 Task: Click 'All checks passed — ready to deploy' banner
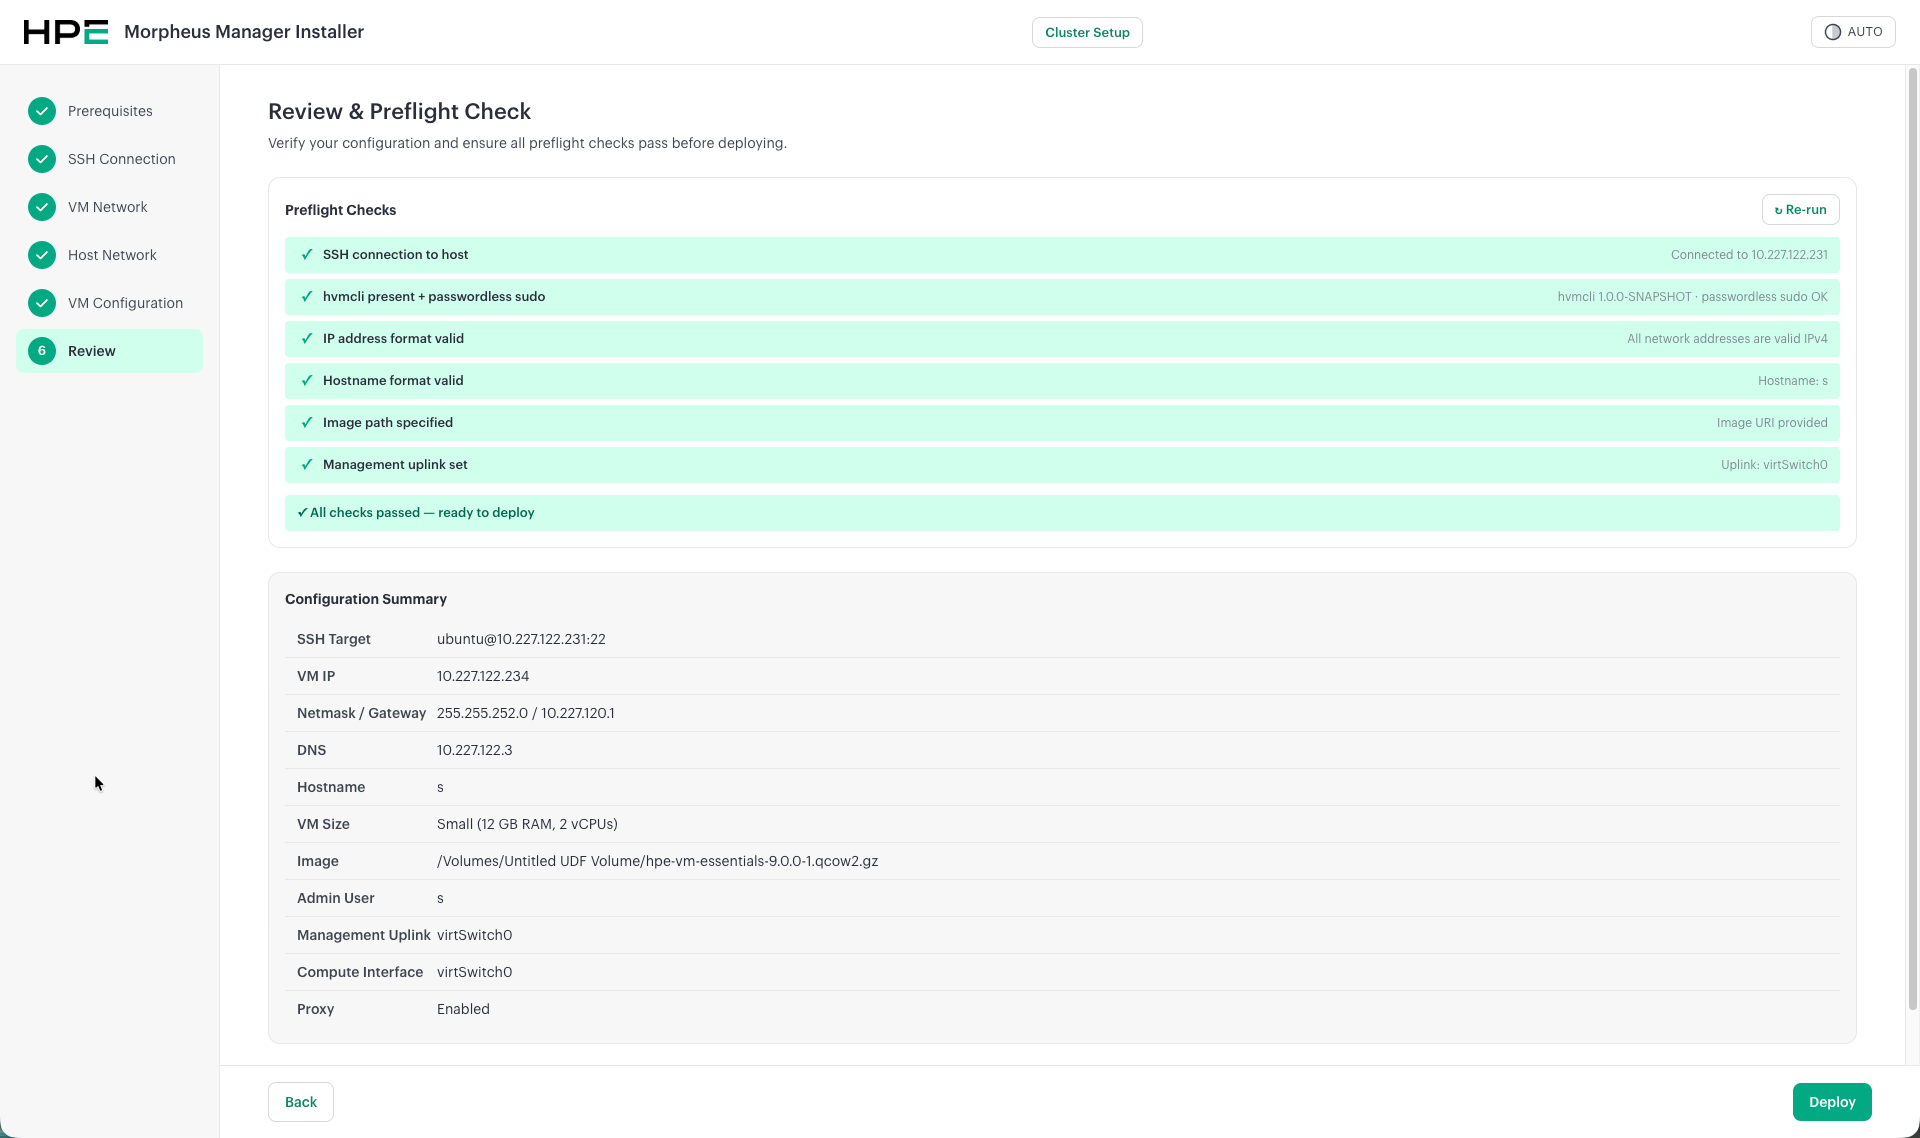(x=1062, y=513)
